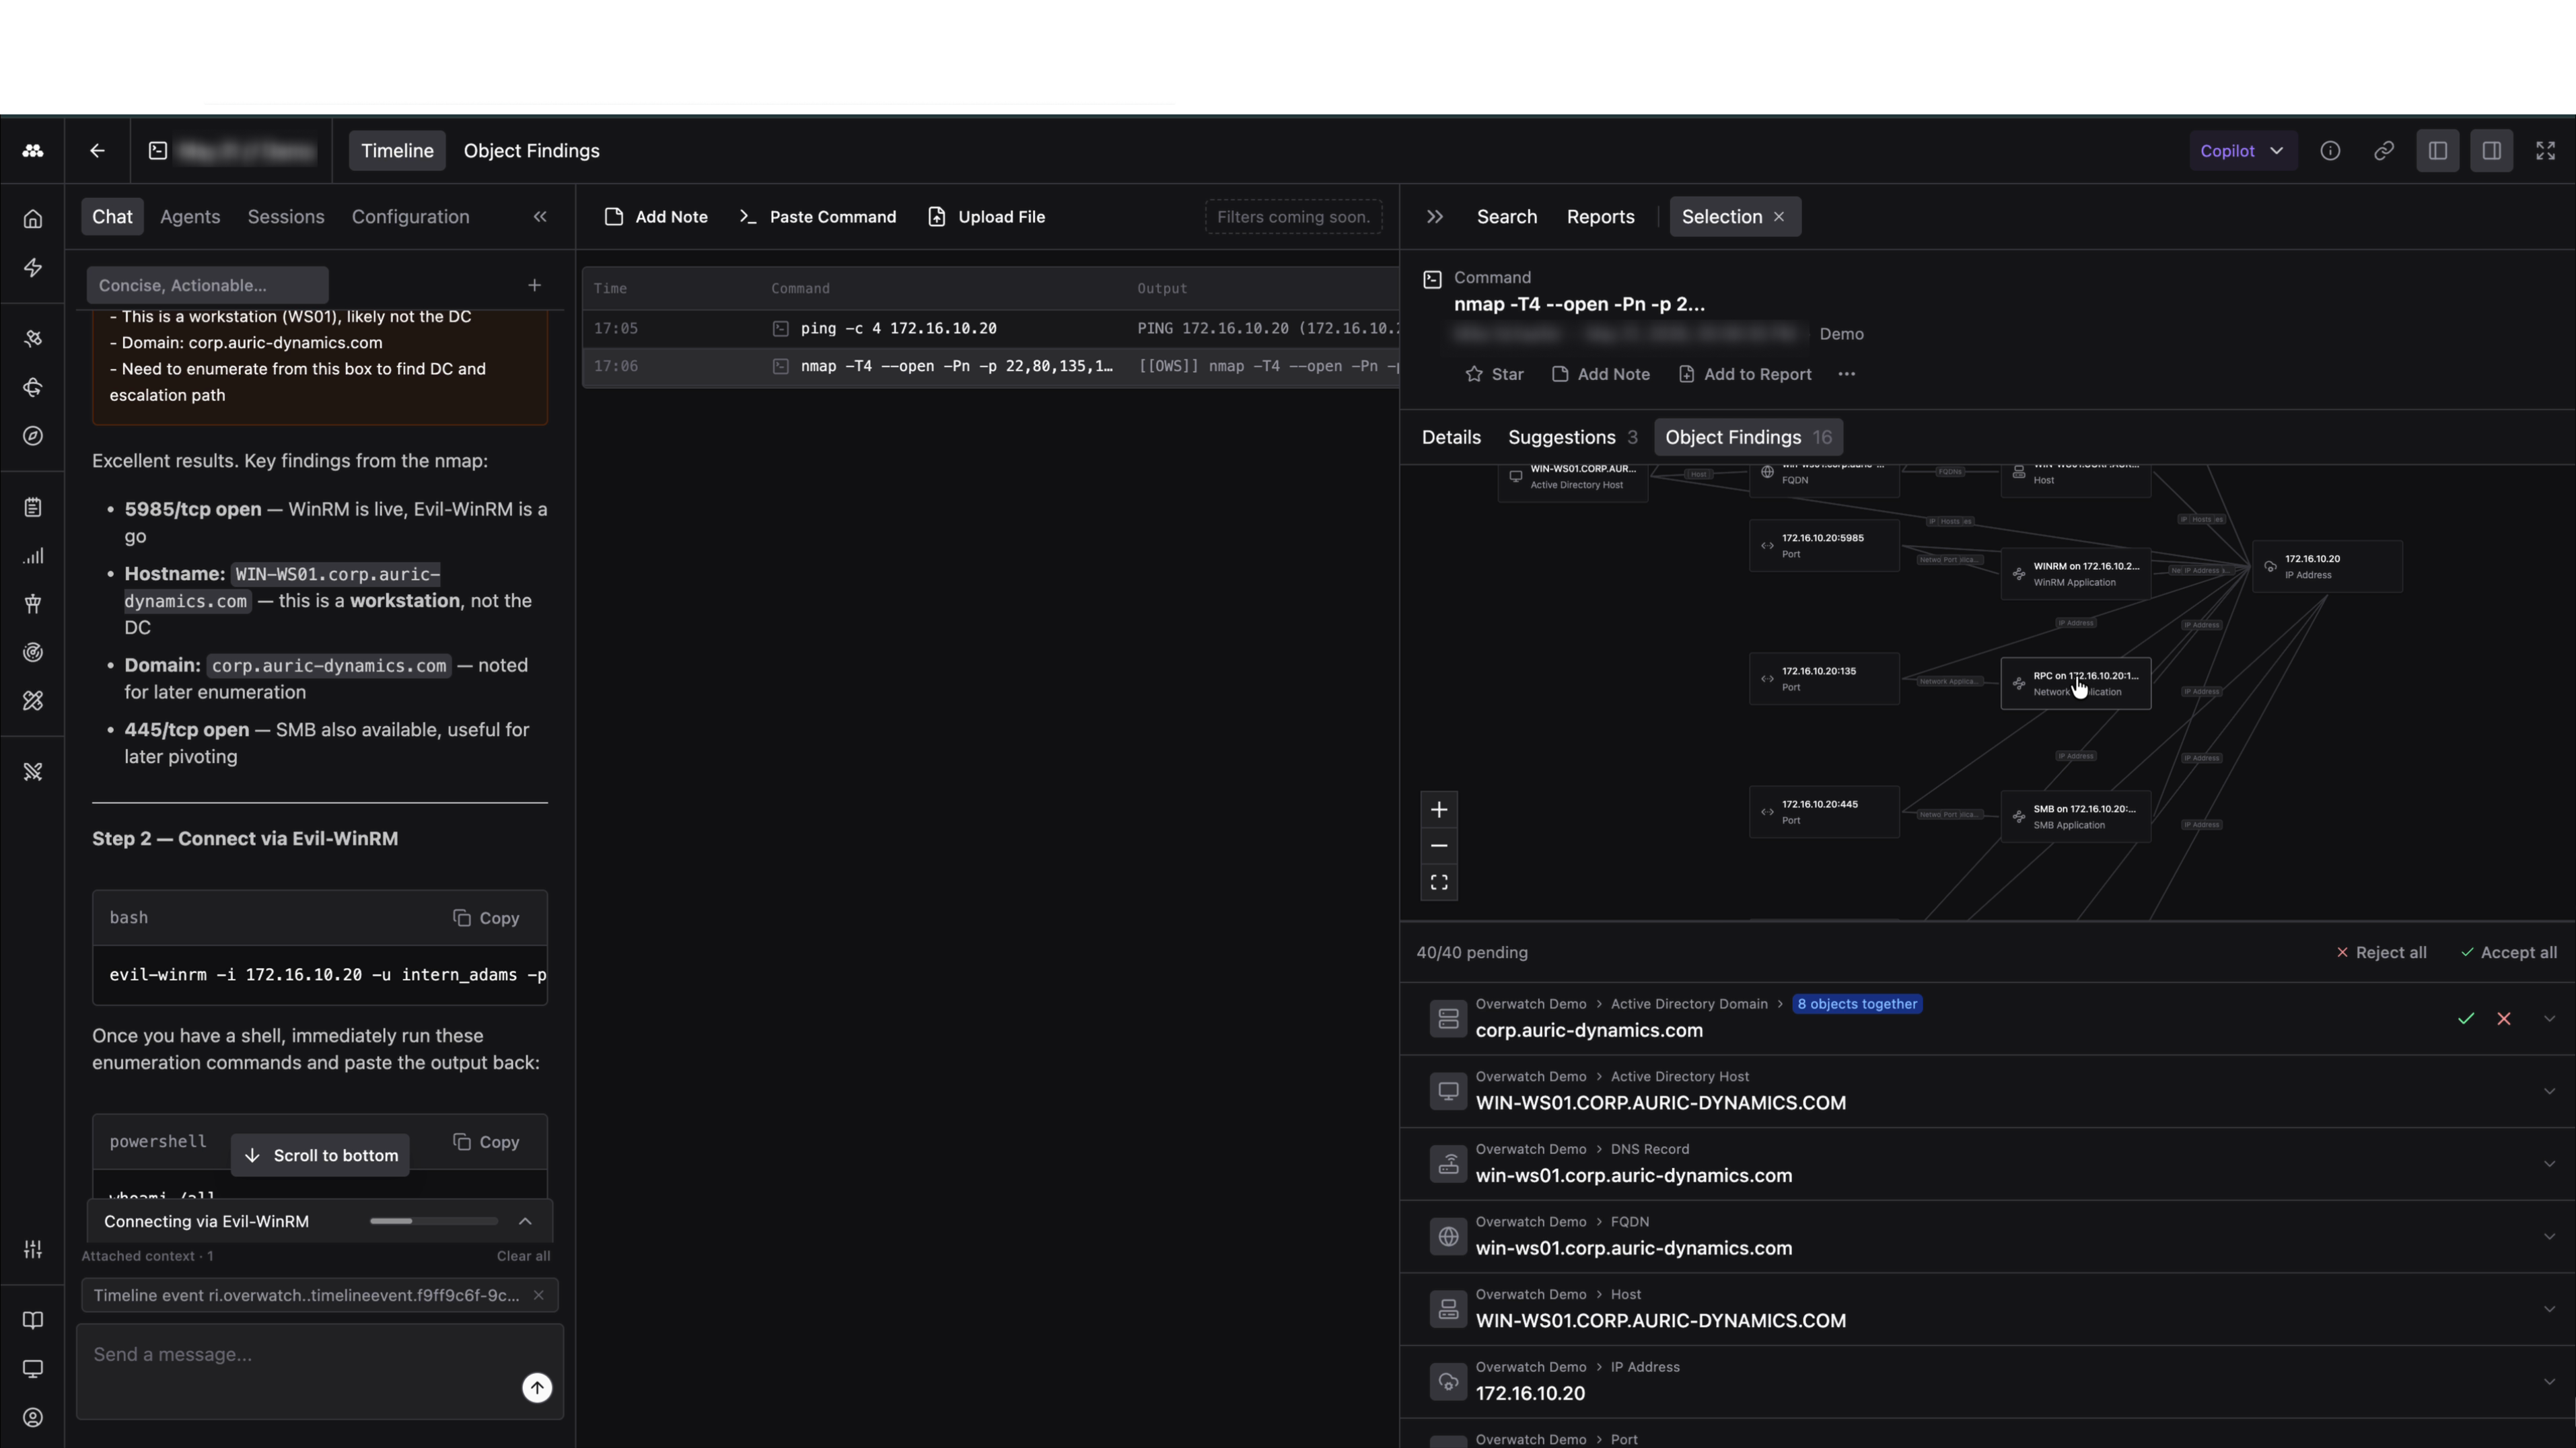This screenshot has height=1448, width=2576.
Task: Switch to the Timeline tab
Action: pos(397,151)
